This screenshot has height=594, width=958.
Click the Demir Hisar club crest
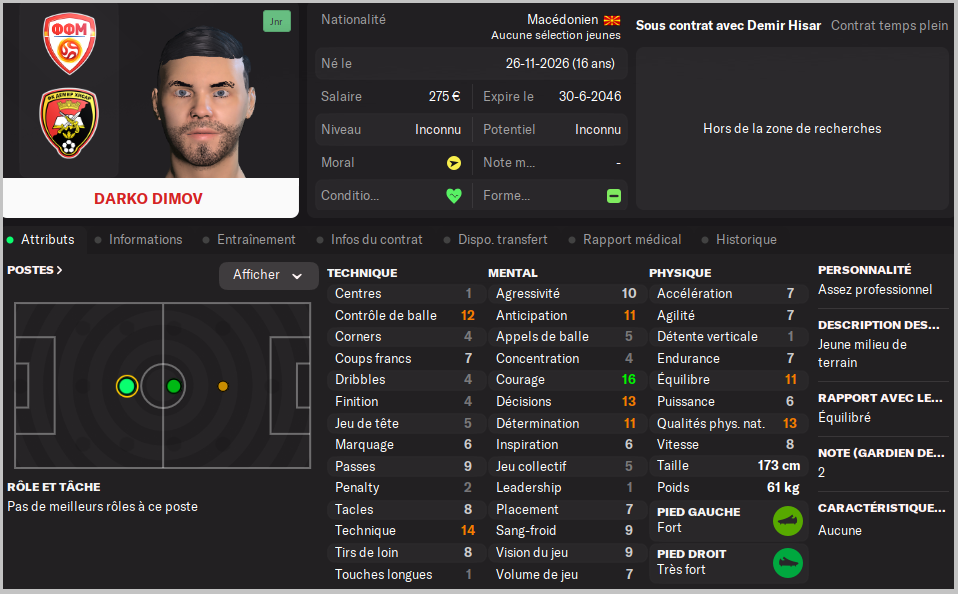point(69,124)
